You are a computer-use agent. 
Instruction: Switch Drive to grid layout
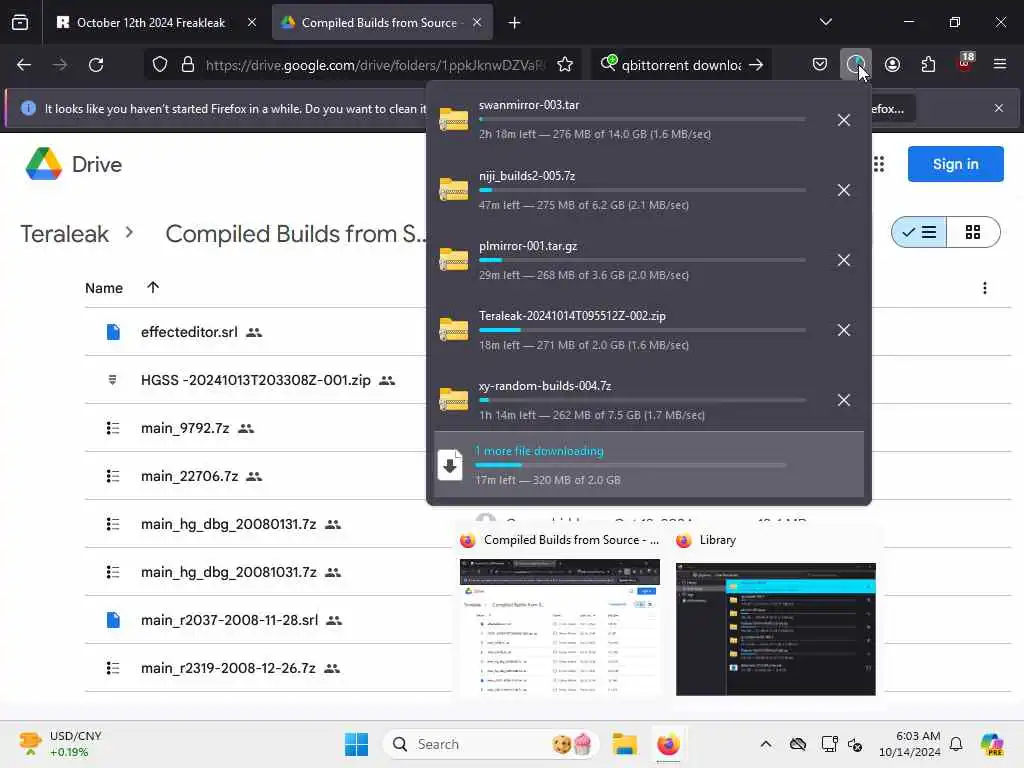[973, 232]
